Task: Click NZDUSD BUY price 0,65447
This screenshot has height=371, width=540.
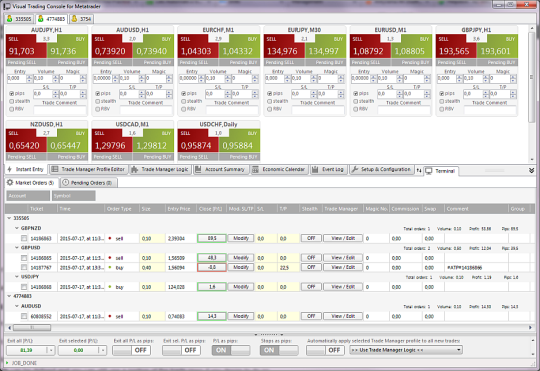Action: click(x=68, y=141)
